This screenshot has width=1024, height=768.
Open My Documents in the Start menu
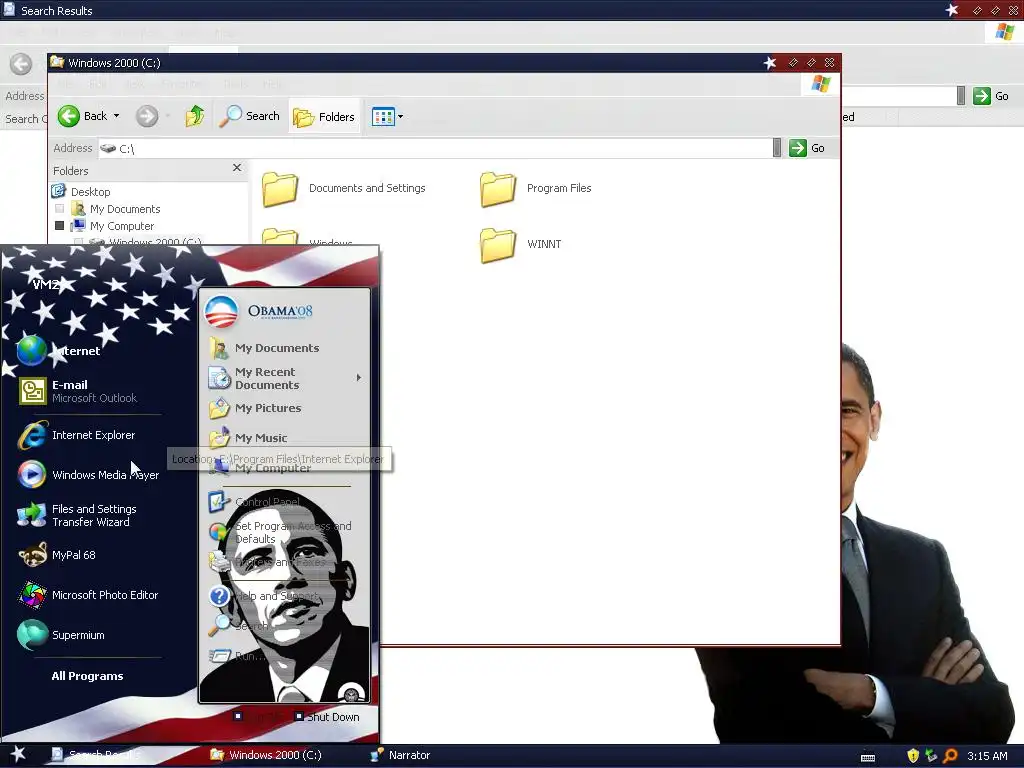(x=264, y=348)
